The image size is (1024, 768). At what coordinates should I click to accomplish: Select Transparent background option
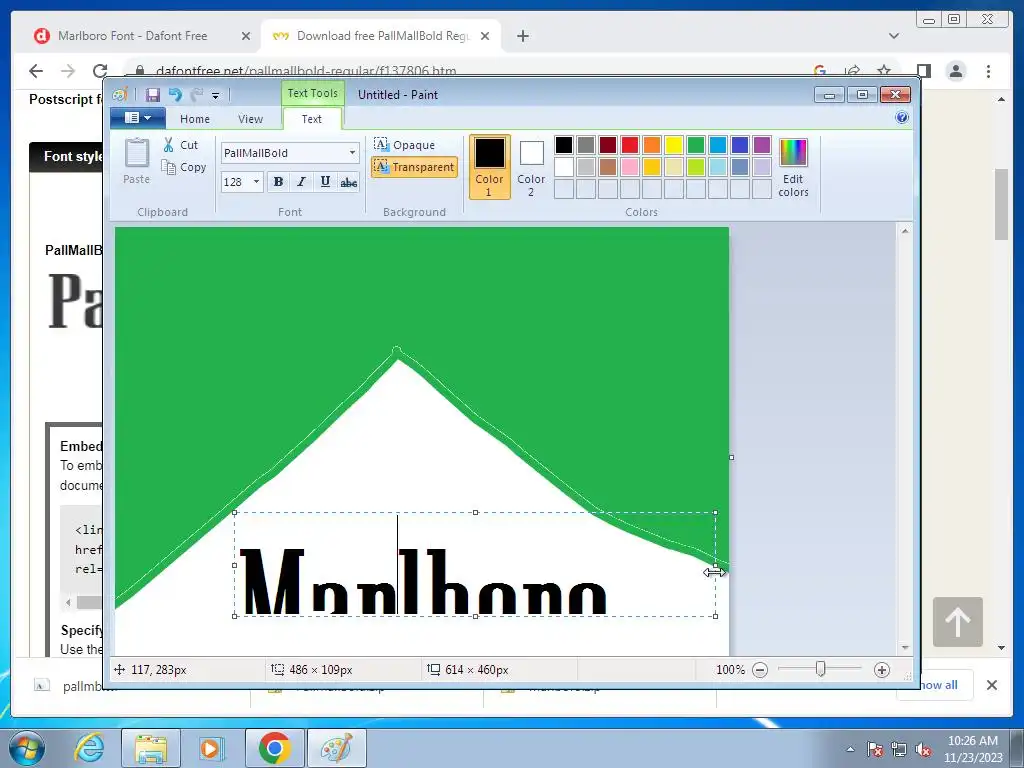(x=414, y=167)
